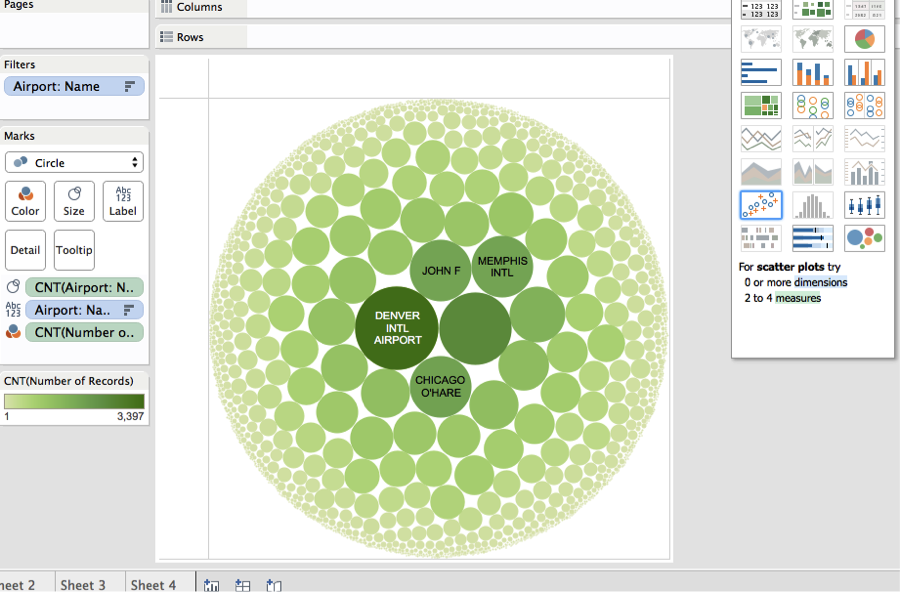Open the Color marks card button
The height and width of the screenshot is (592, 900).
[x=25, y=202]
